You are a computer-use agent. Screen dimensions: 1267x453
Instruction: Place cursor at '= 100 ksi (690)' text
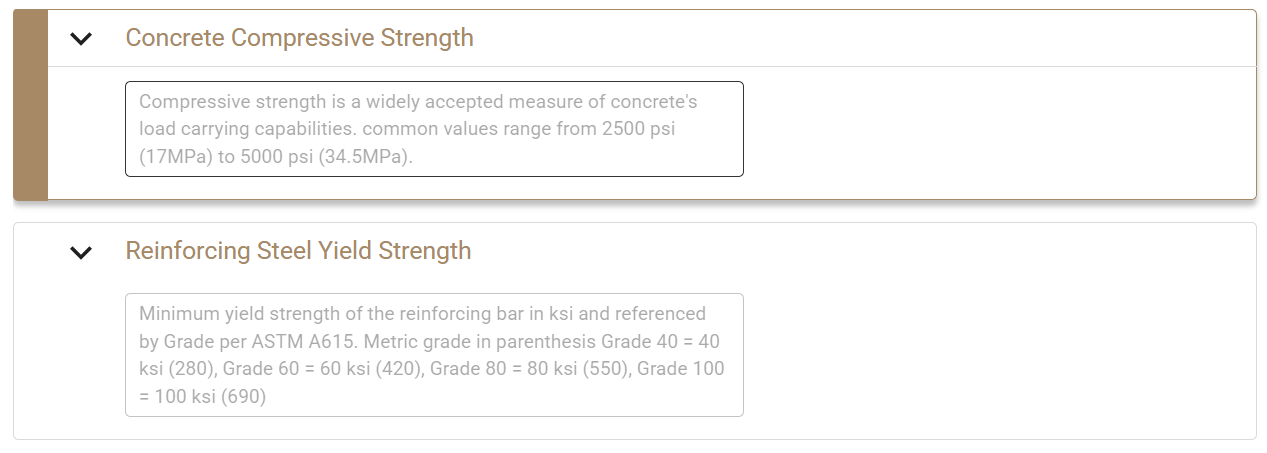click(203, 397)
